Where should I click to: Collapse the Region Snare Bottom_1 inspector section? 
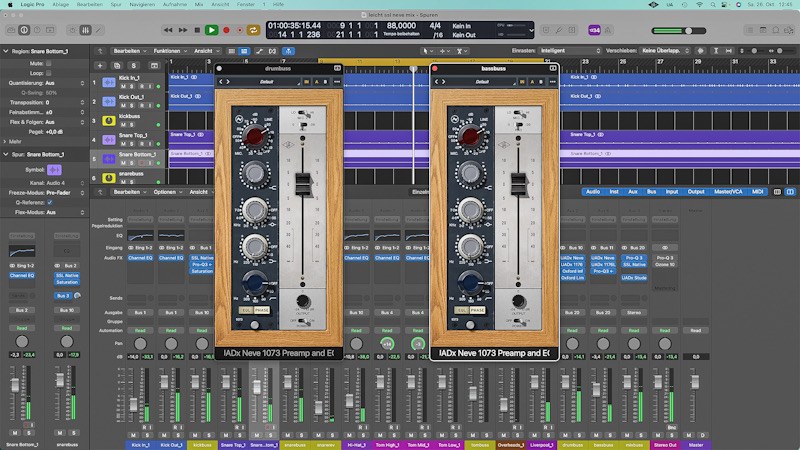click(6, 52)
